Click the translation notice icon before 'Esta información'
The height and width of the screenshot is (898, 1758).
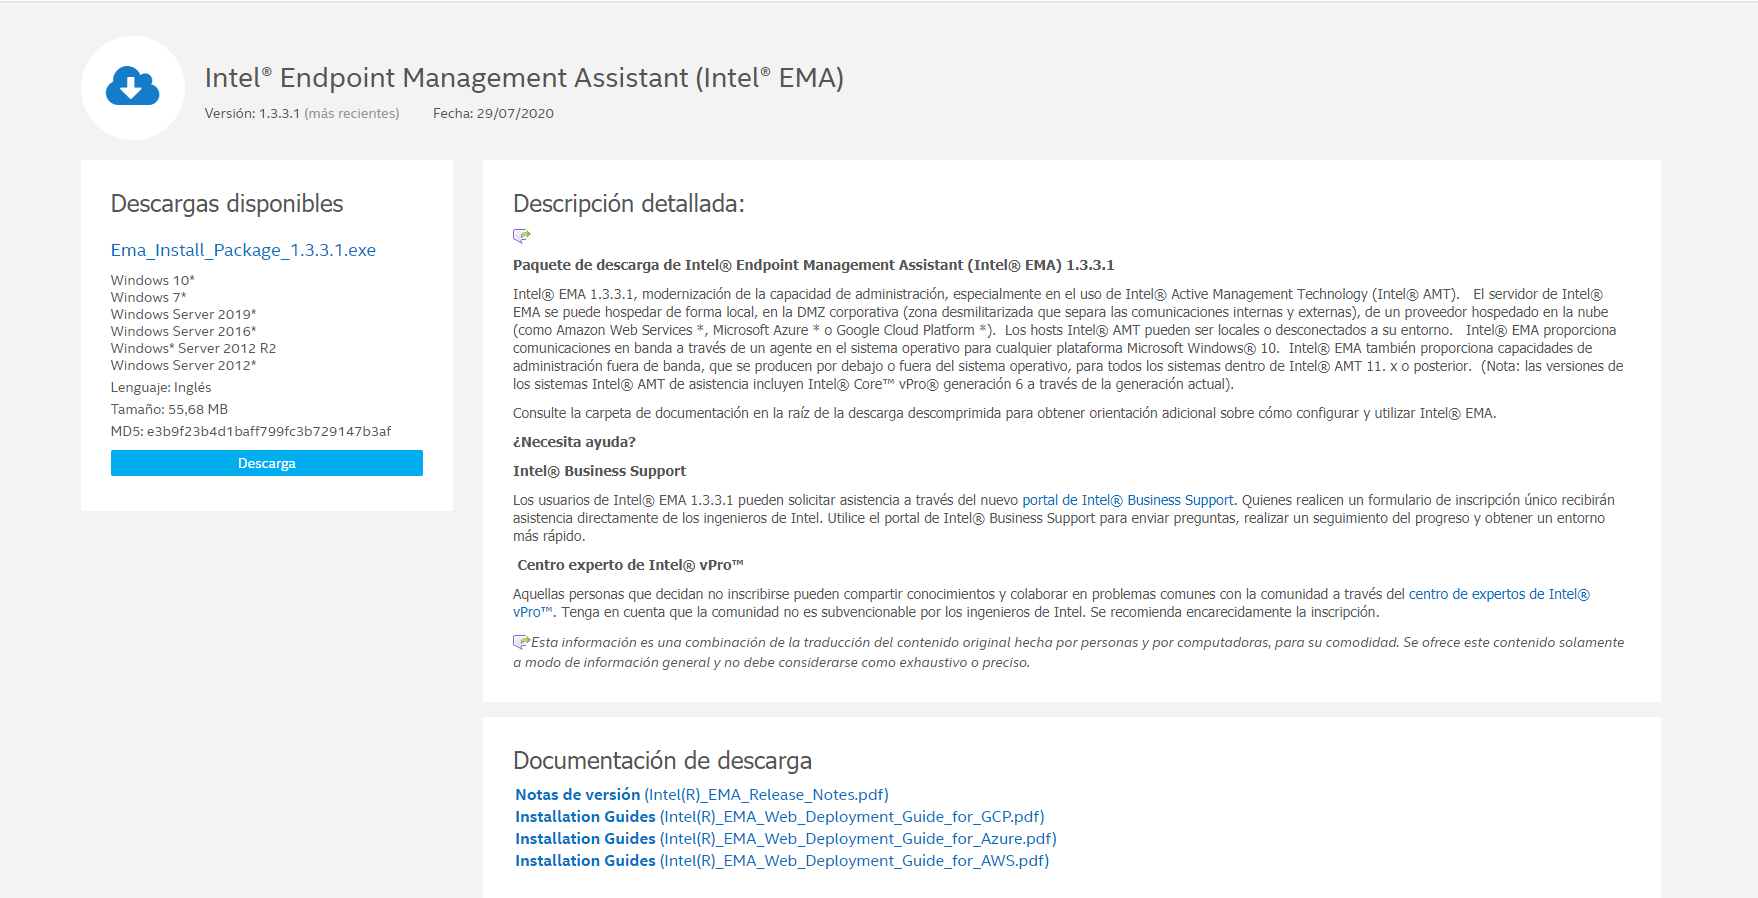click(x=521, y=642)
